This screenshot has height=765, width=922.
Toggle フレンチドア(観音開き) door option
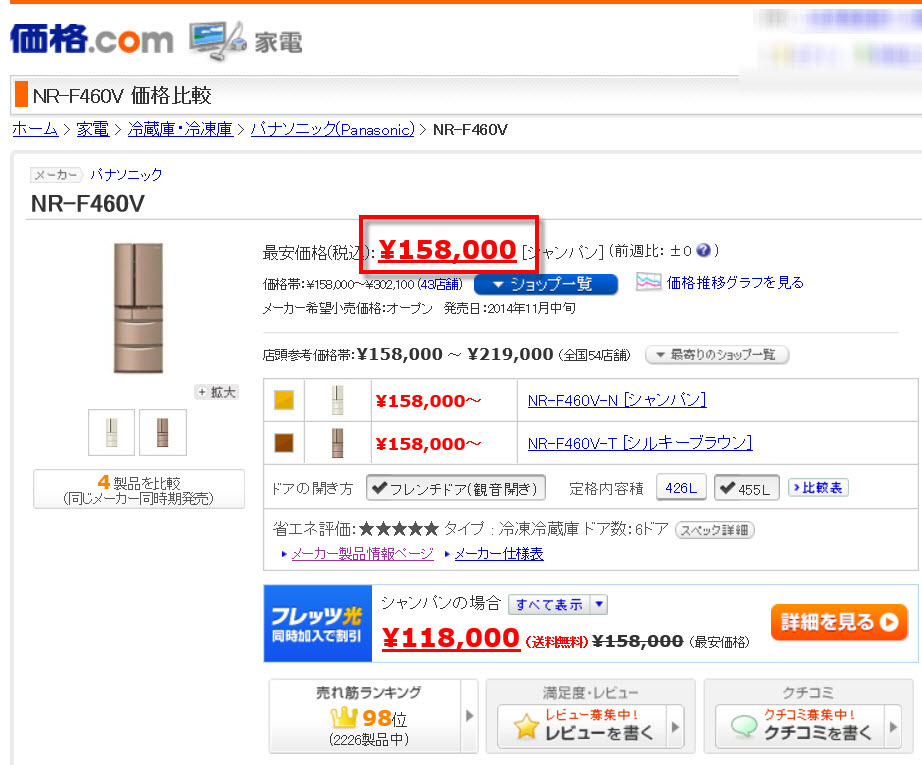tap(456, 488)
